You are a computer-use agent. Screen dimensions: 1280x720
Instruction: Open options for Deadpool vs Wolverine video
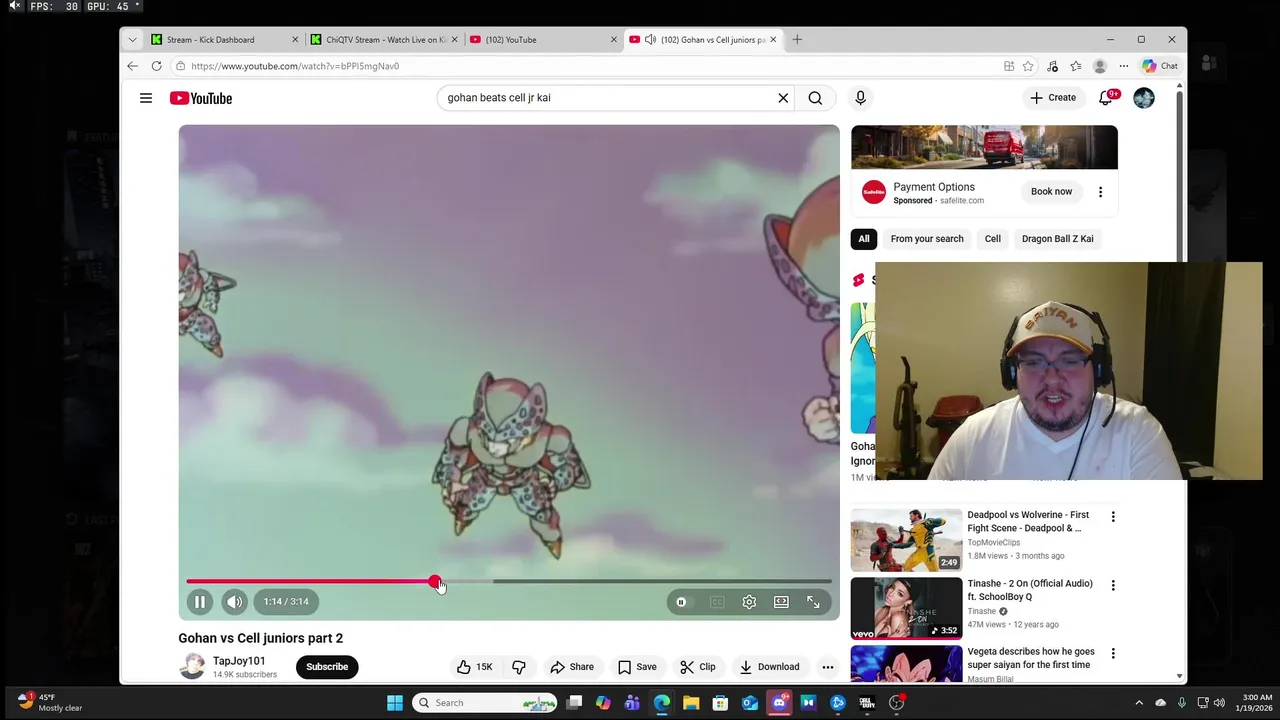[x=1113, y=517]
